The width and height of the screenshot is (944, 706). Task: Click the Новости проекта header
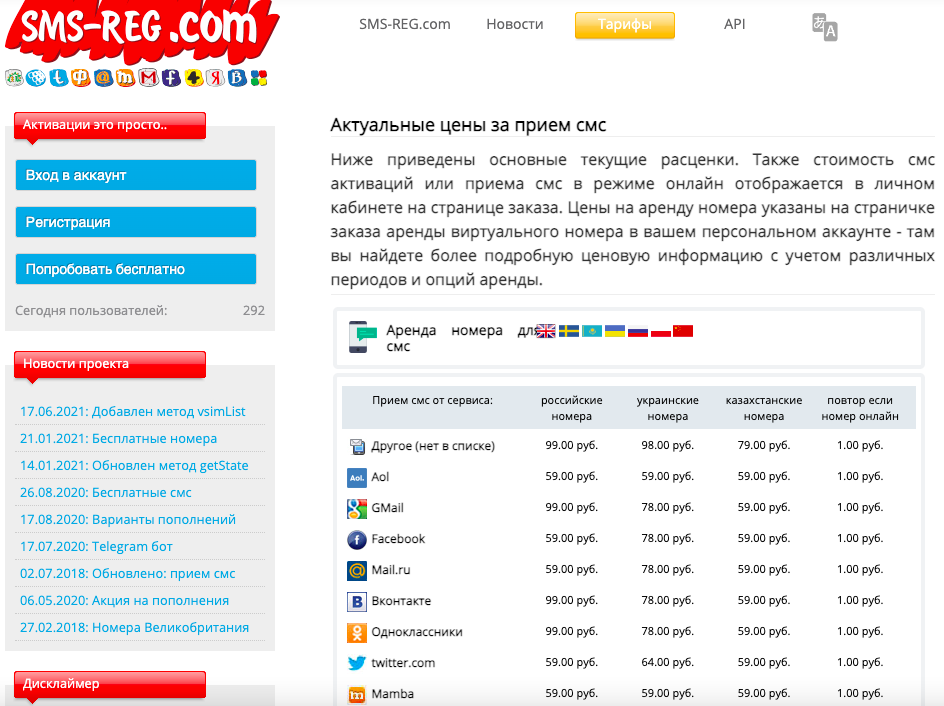(x=110, y=364)
